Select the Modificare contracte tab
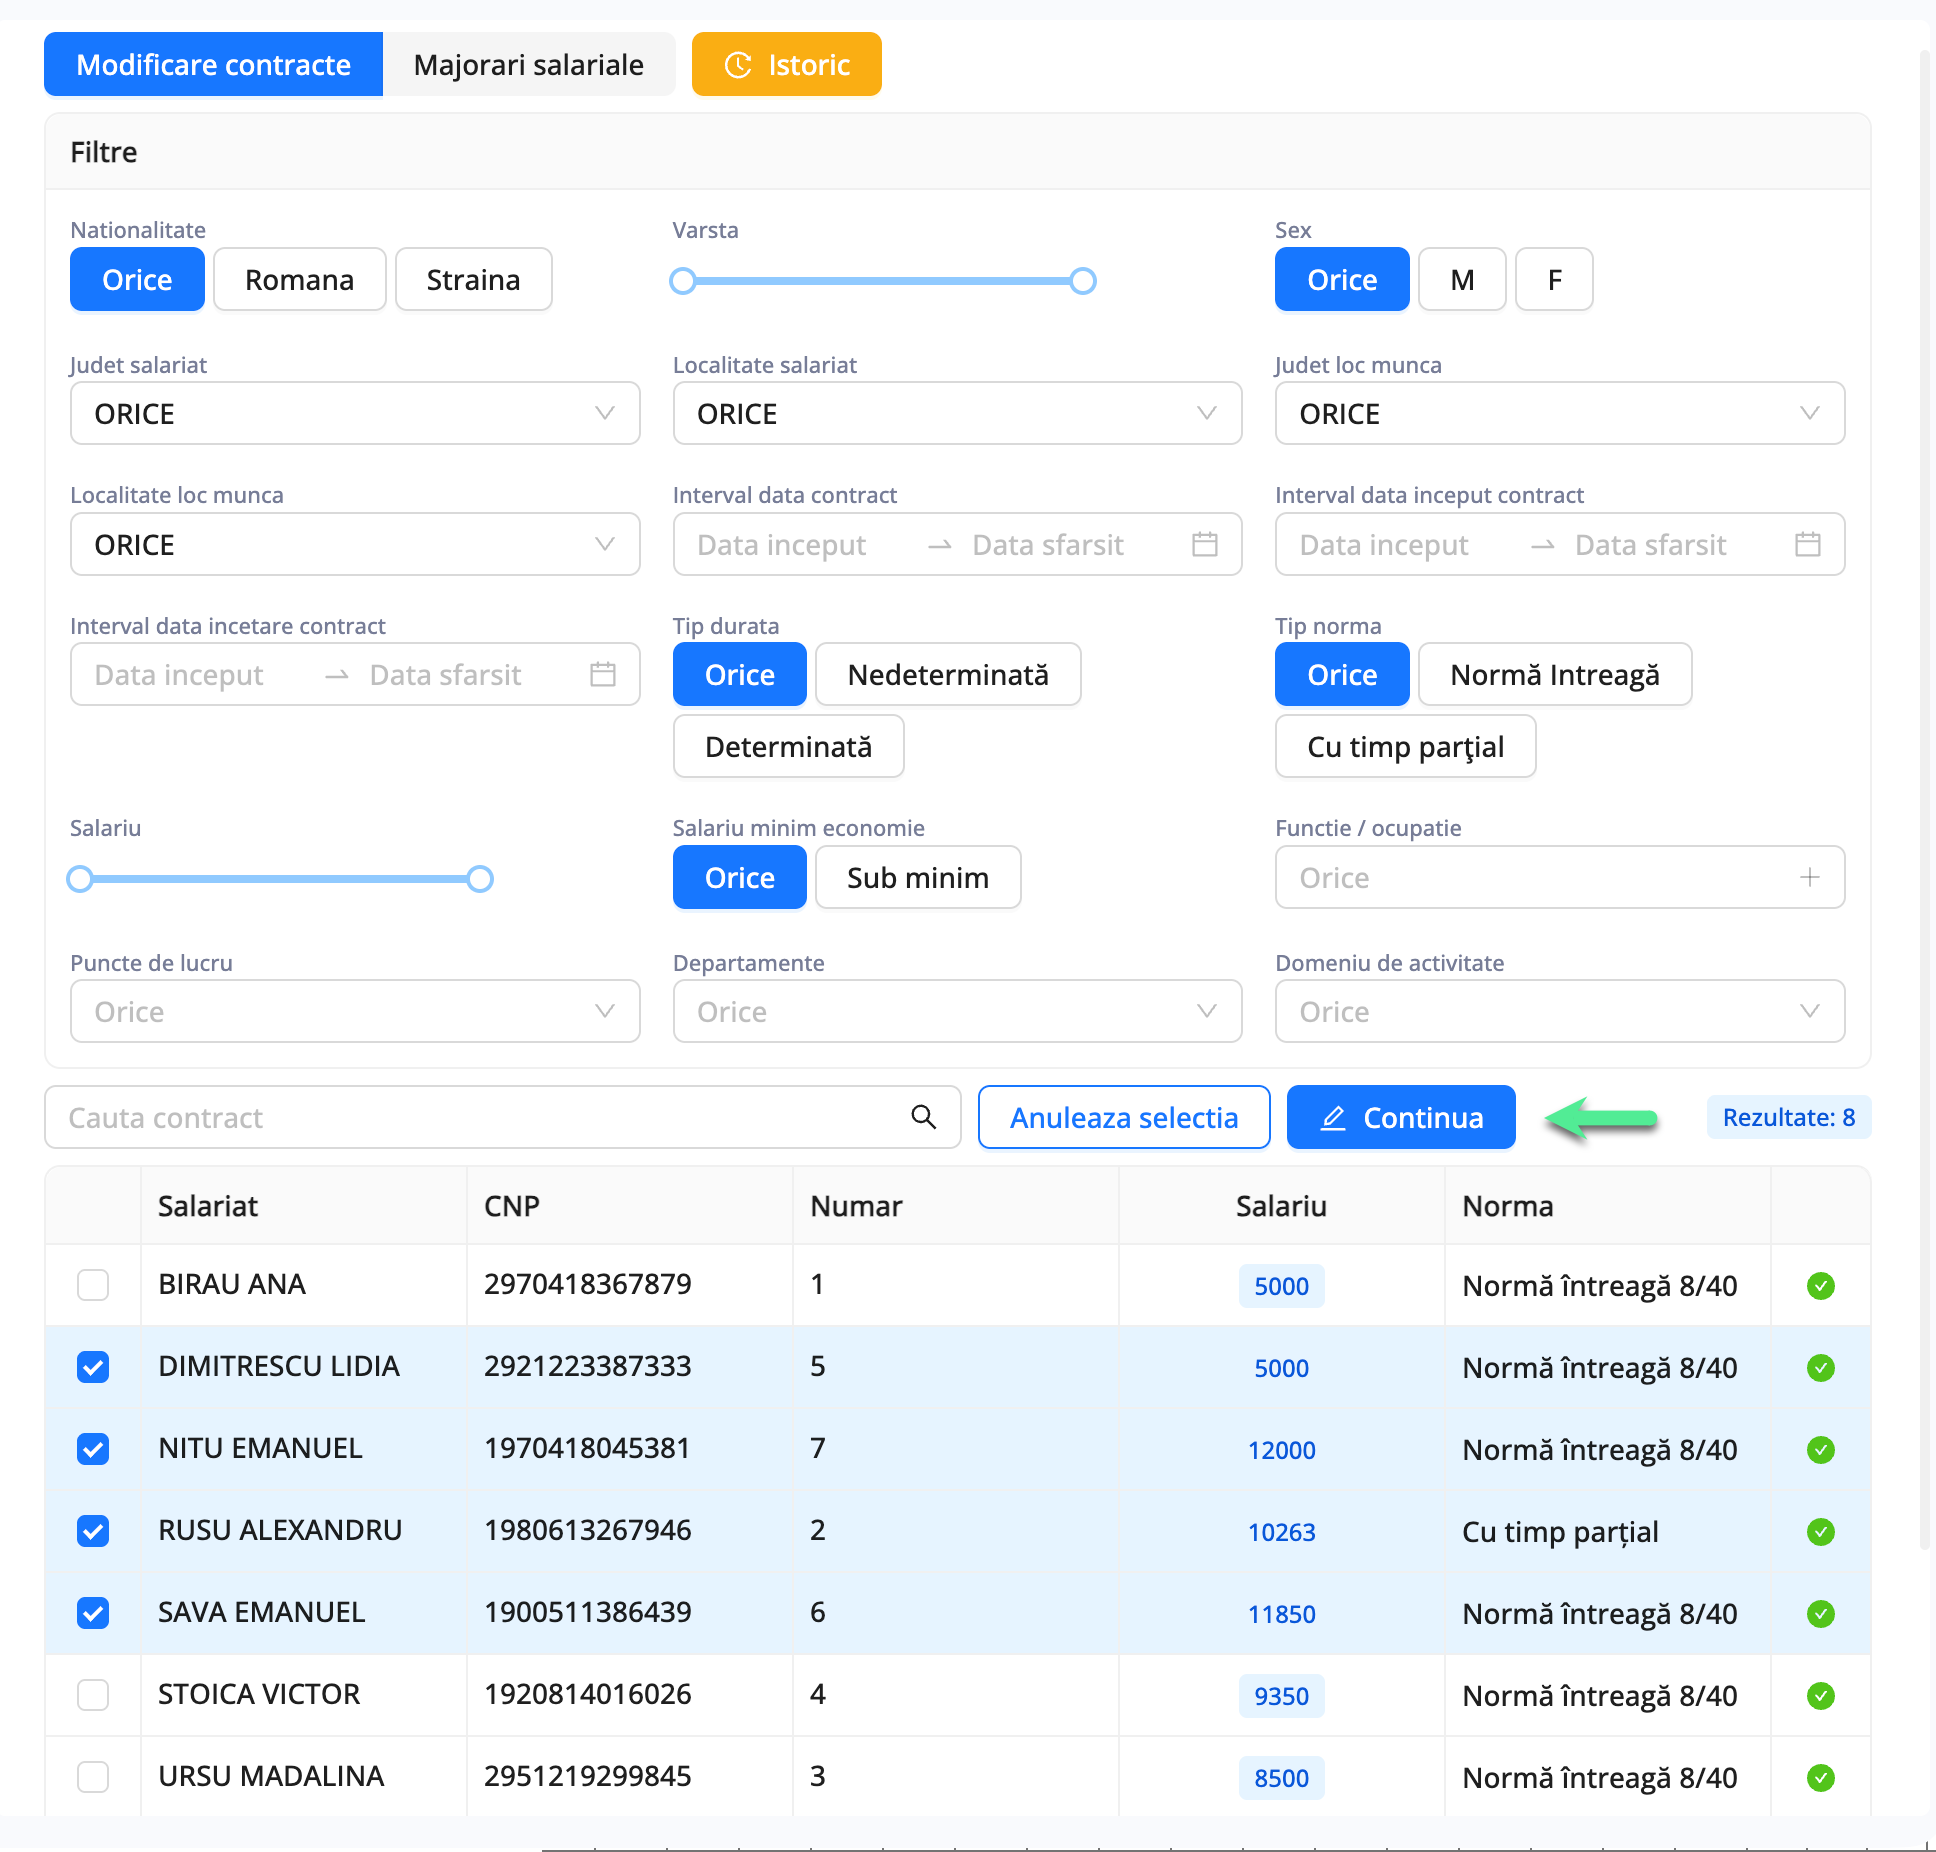1936x1852 pixels. pos(213,63)
